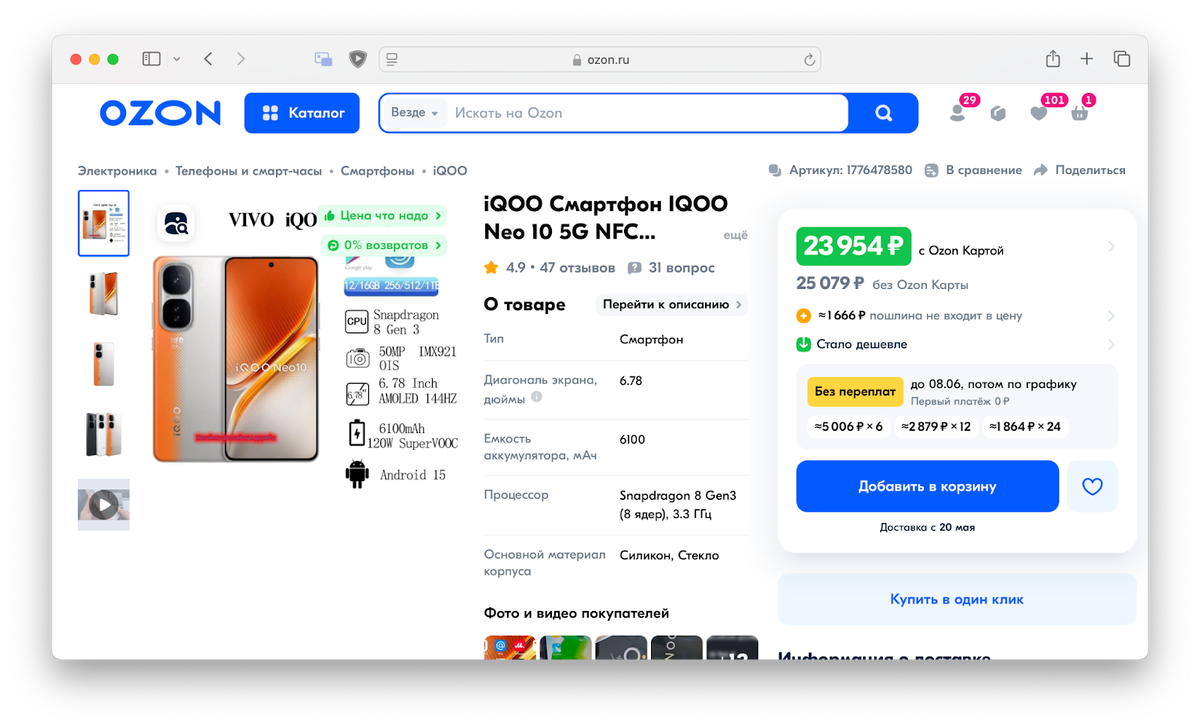
Task: Select the second thumbnail showing phone angle
Action: click(104, 294)
